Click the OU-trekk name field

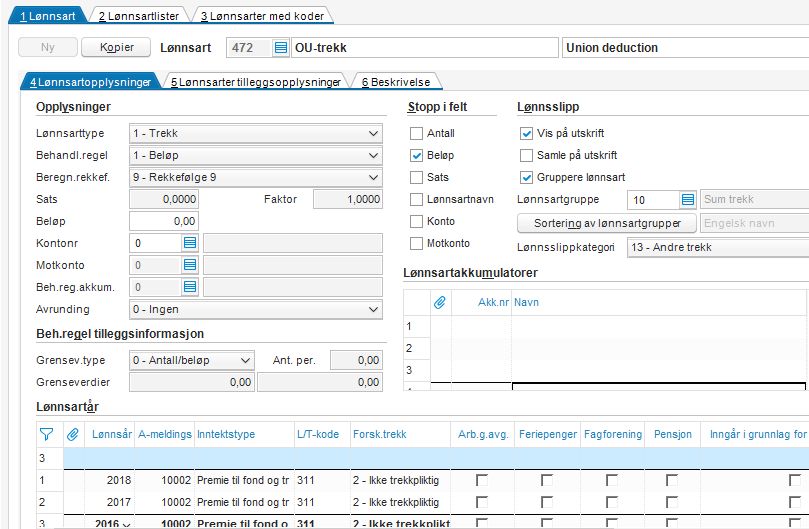[x=425, y=47]
